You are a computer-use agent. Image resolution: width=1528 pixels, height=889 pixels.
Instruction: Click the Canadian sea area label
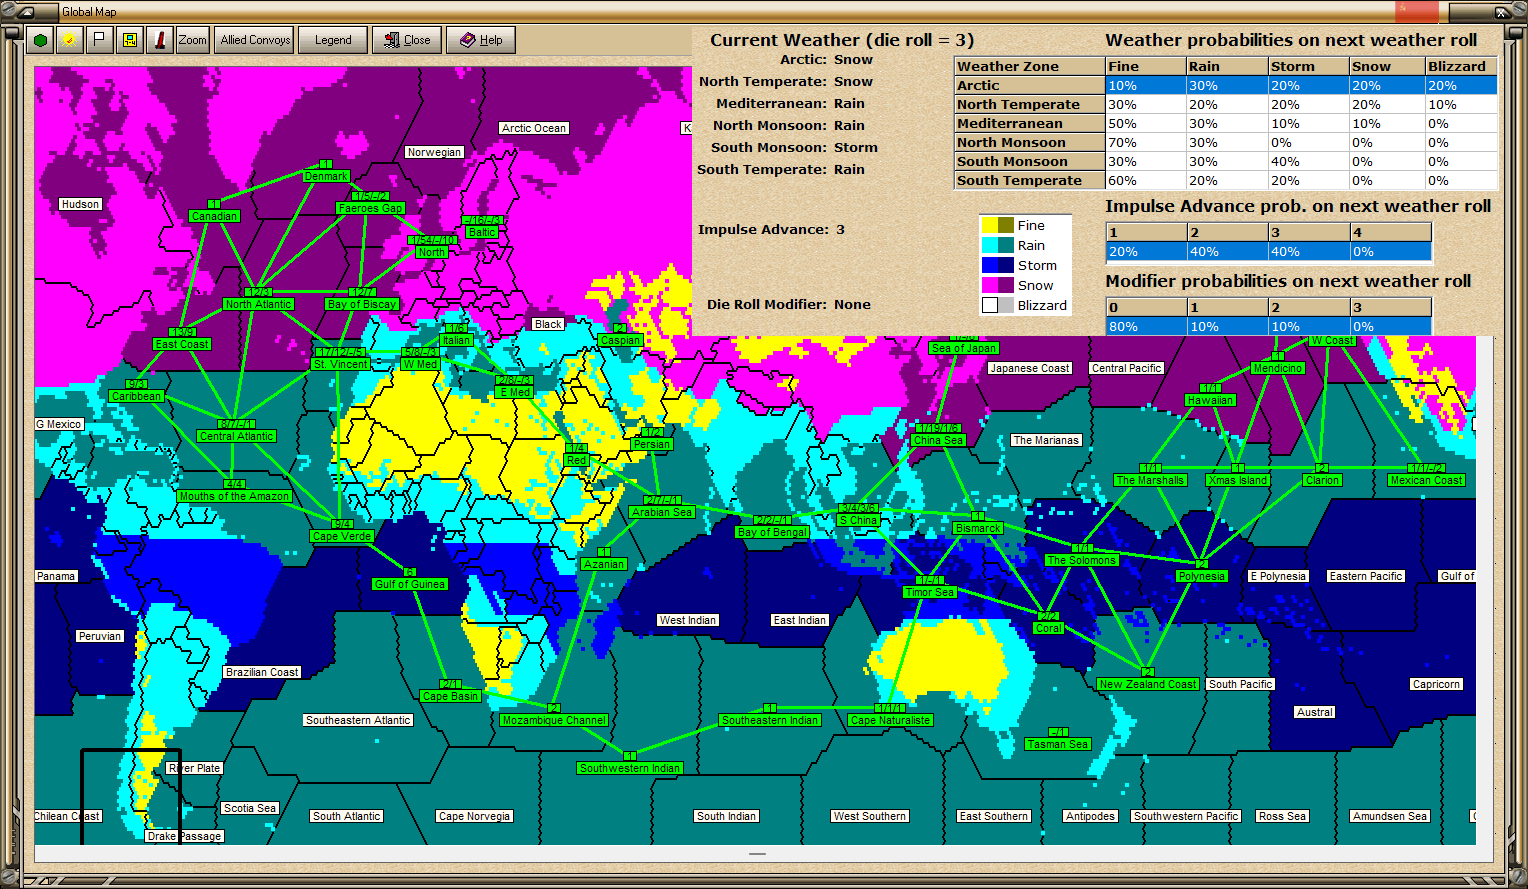click(214, 216)
